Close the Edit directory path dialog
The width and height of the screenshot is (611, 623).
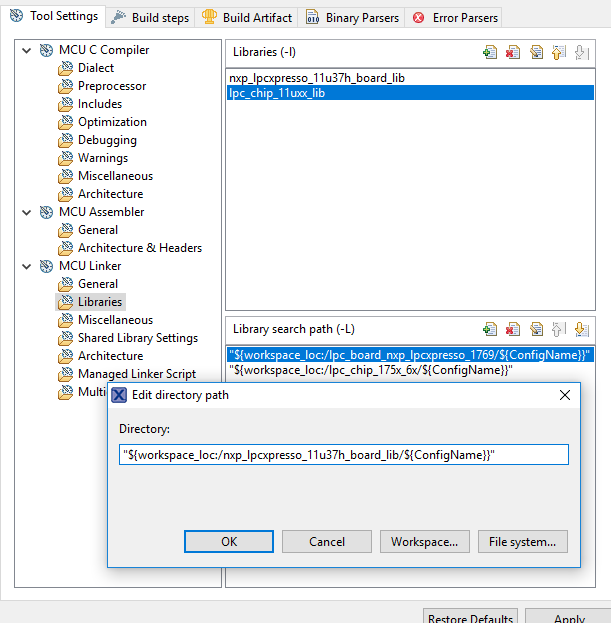tap(565, 395)
